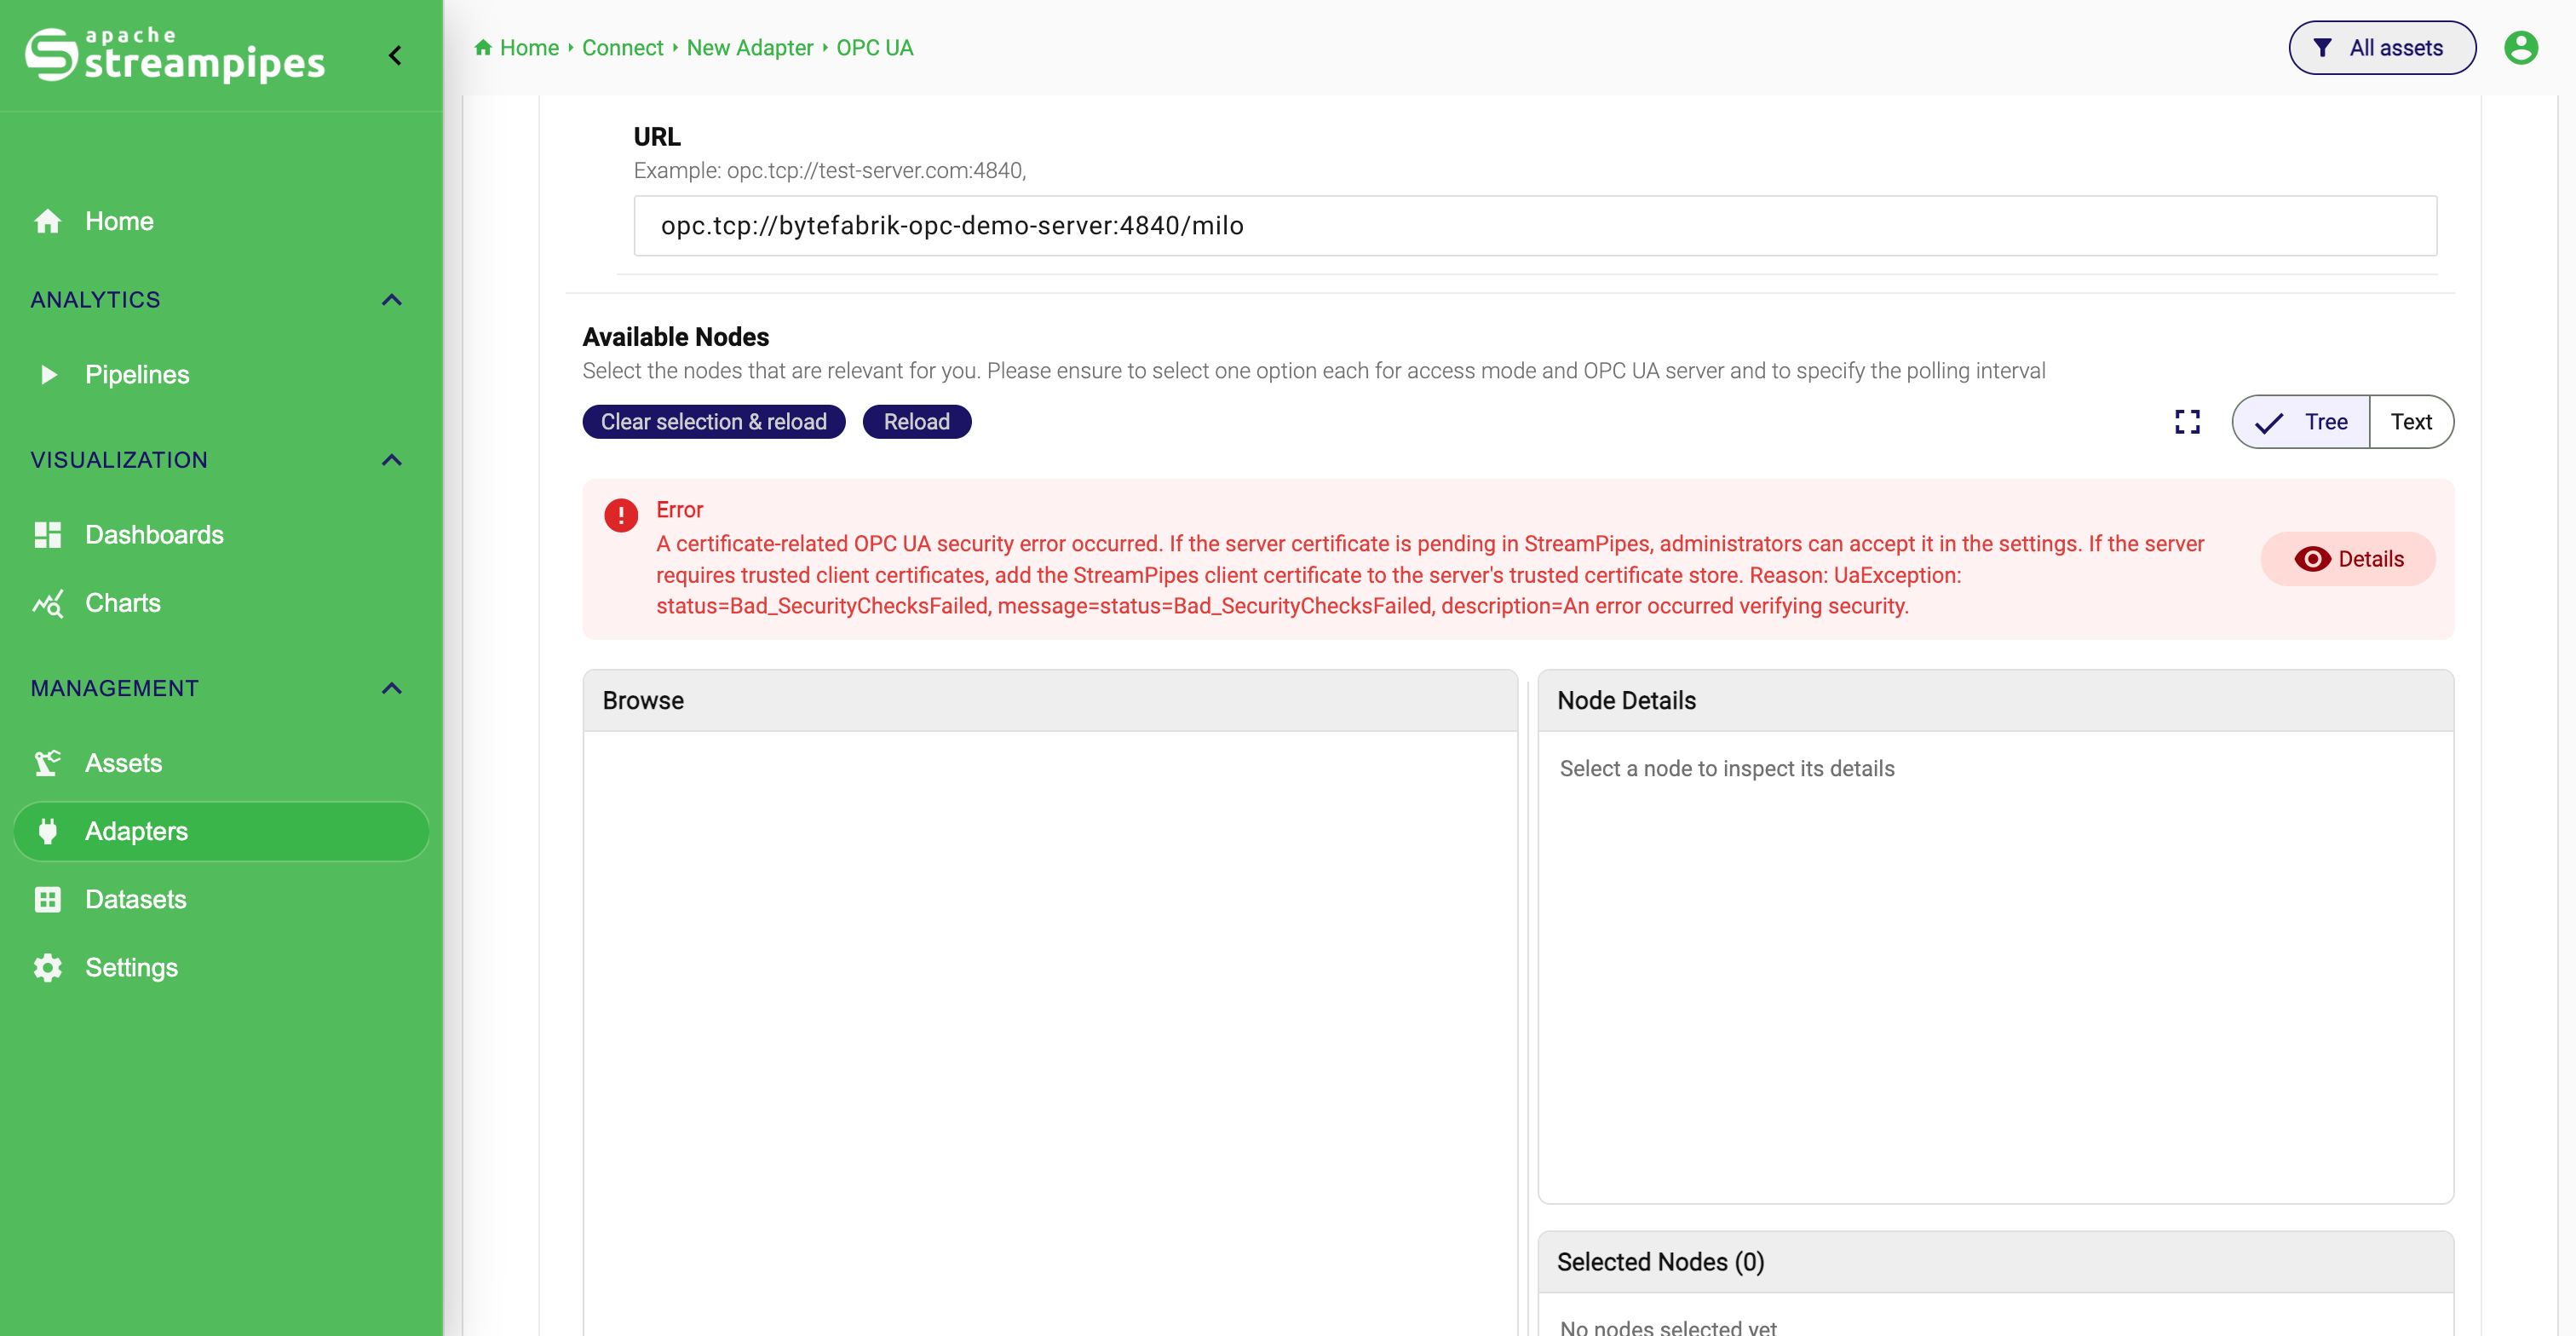Collapse the sidebar with the chevron arrow
Screen dimensions: 2576x1336
pyautogui.click(x=396, y=55)
